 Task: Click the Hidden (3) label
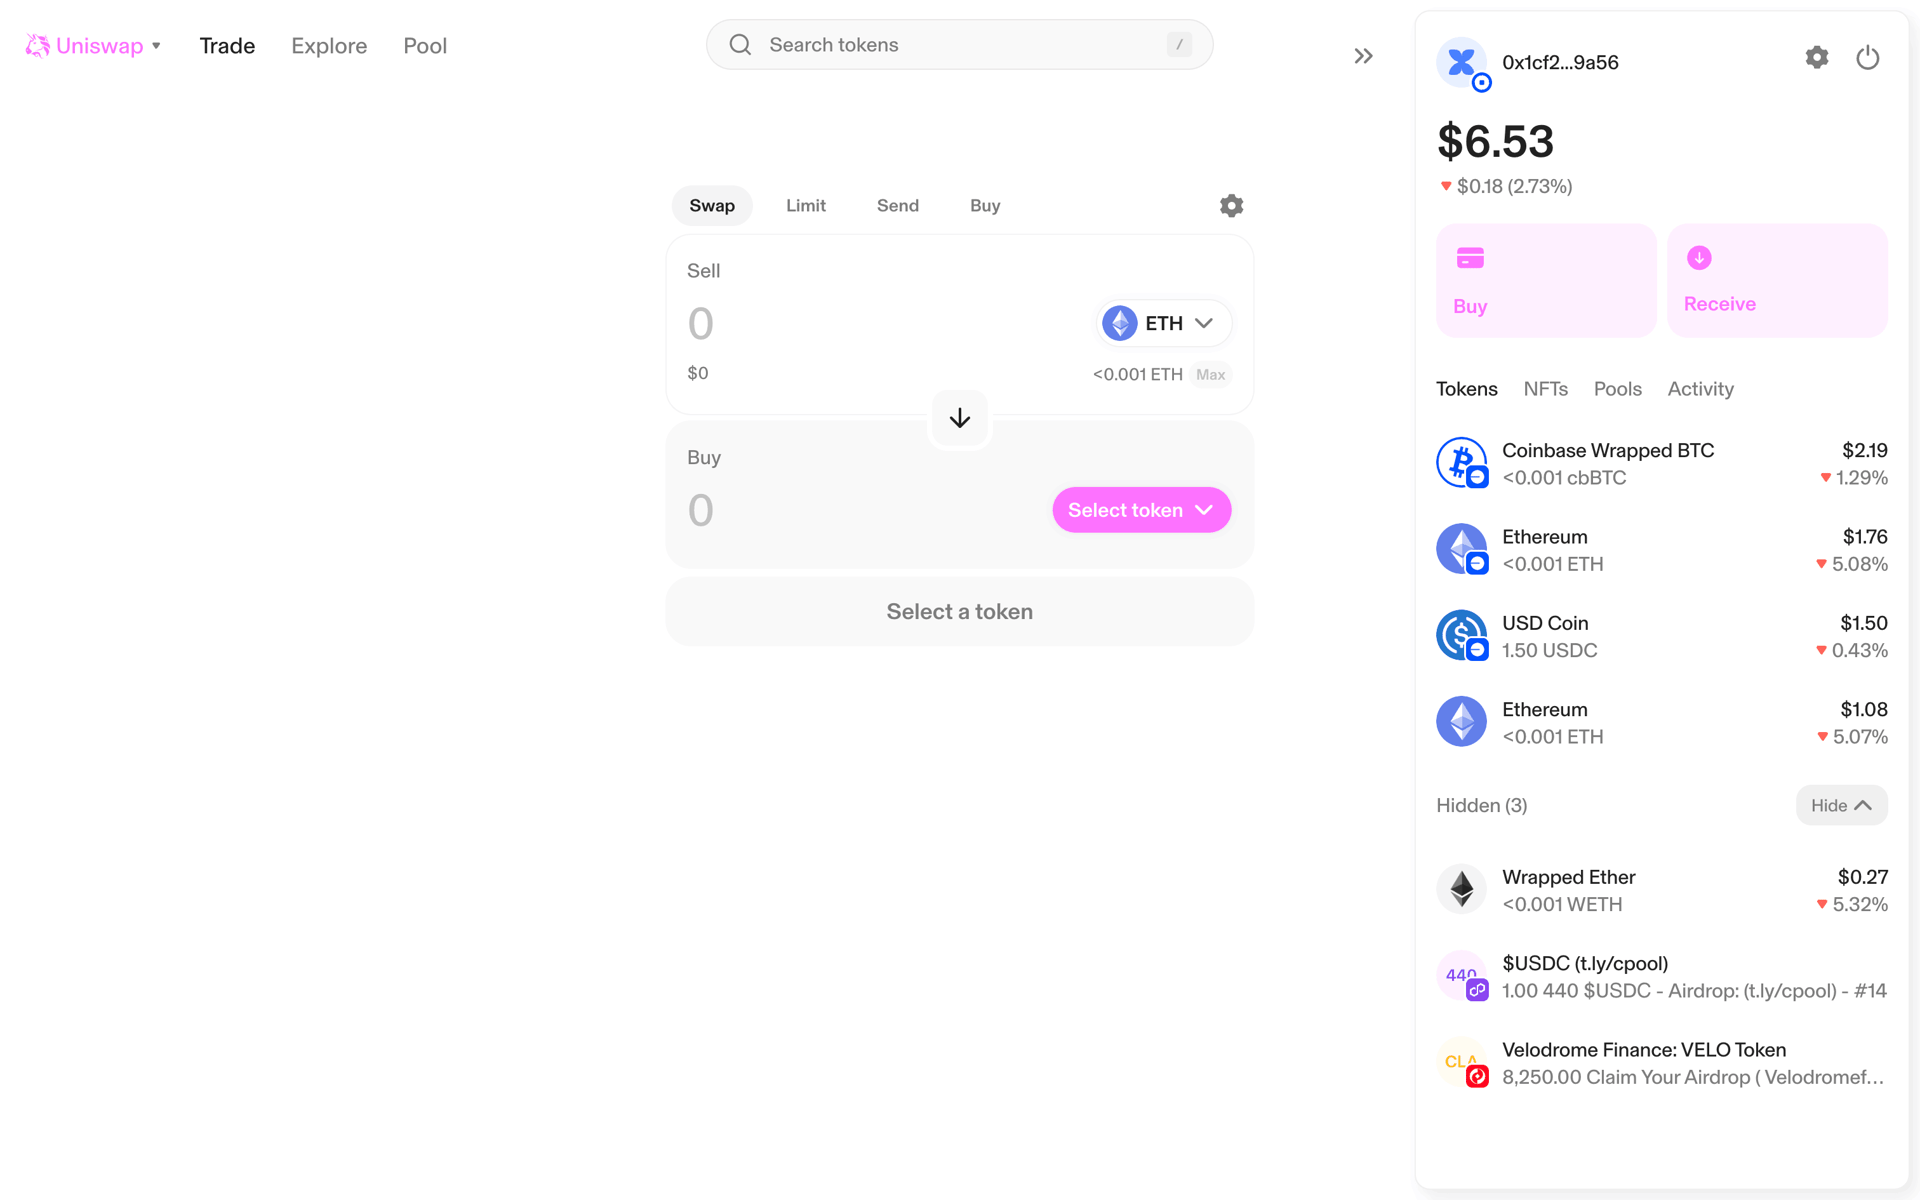point(1482,805)
